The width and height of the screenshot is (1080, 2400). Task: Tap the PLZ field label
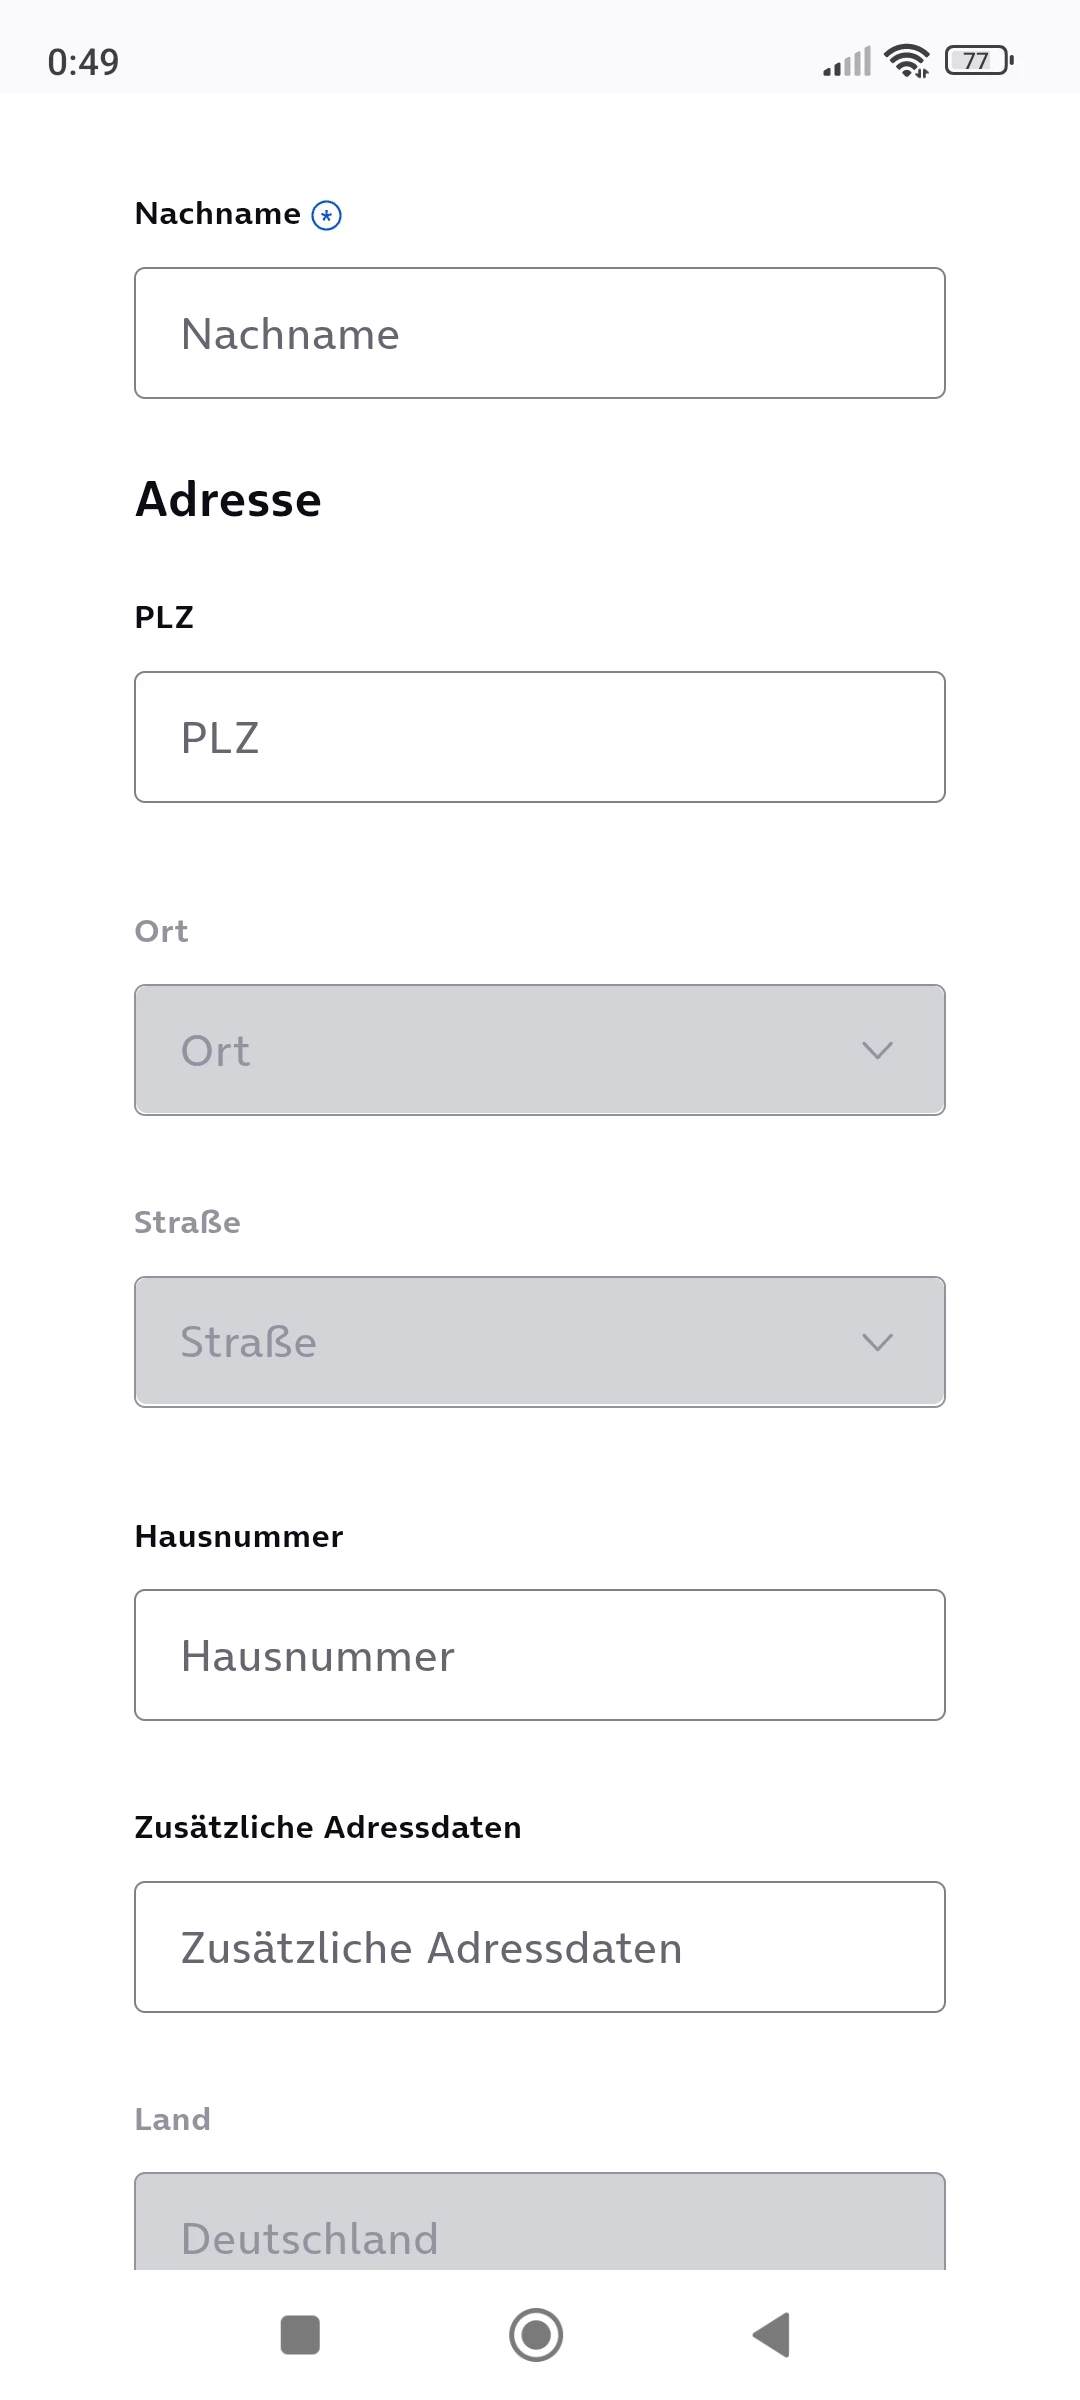[164, 617]
